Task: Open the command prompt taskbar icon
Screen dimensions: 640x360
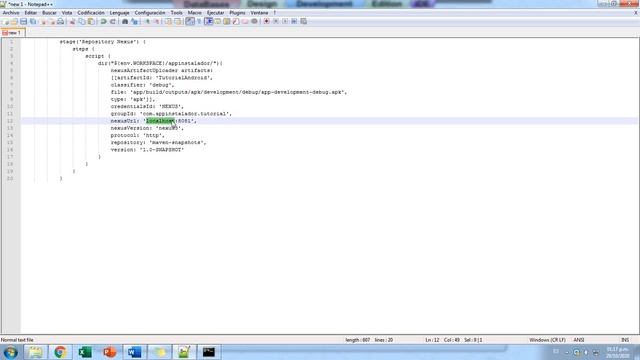Action: coord(209,352)
